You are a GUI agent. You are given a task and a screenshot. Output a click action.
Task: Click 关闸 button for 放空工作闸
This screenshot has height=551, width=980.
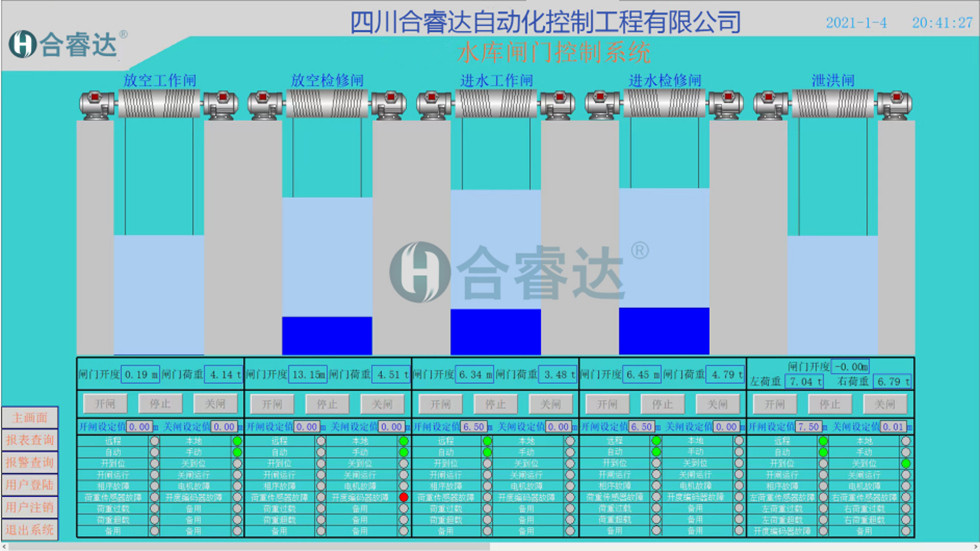pos(215,404)
